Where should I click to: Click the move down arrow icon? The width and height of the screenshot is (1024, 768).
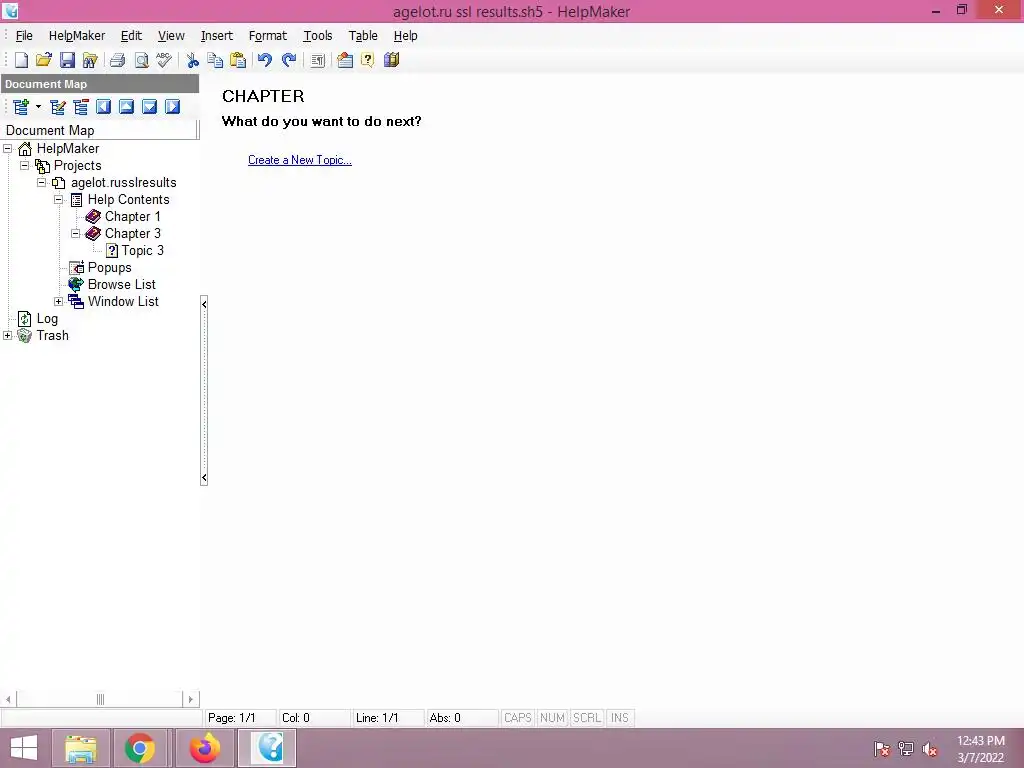point(149,106)
